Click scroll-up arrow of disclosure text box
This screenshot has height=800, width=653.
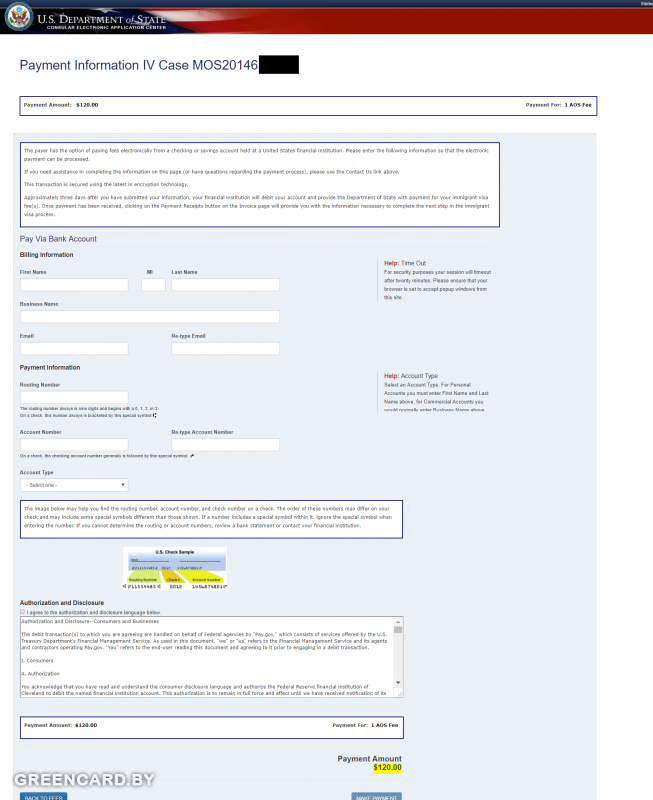click(398, 622)
